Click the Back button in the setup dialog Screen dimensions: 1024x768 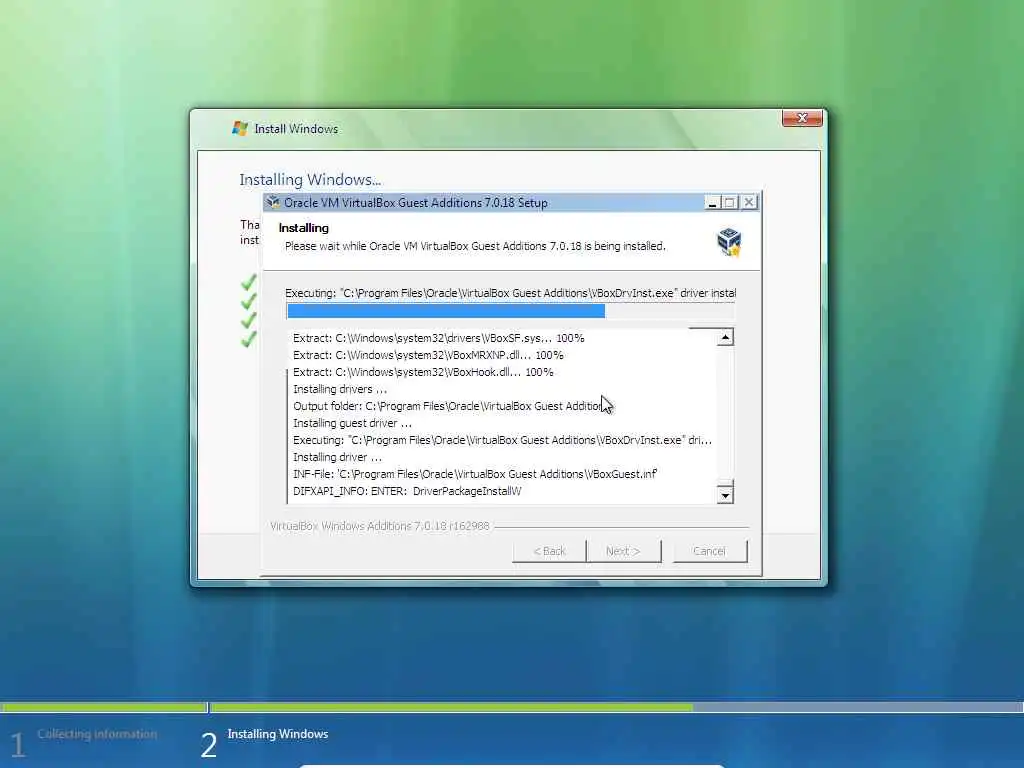(x=549, y=551)
